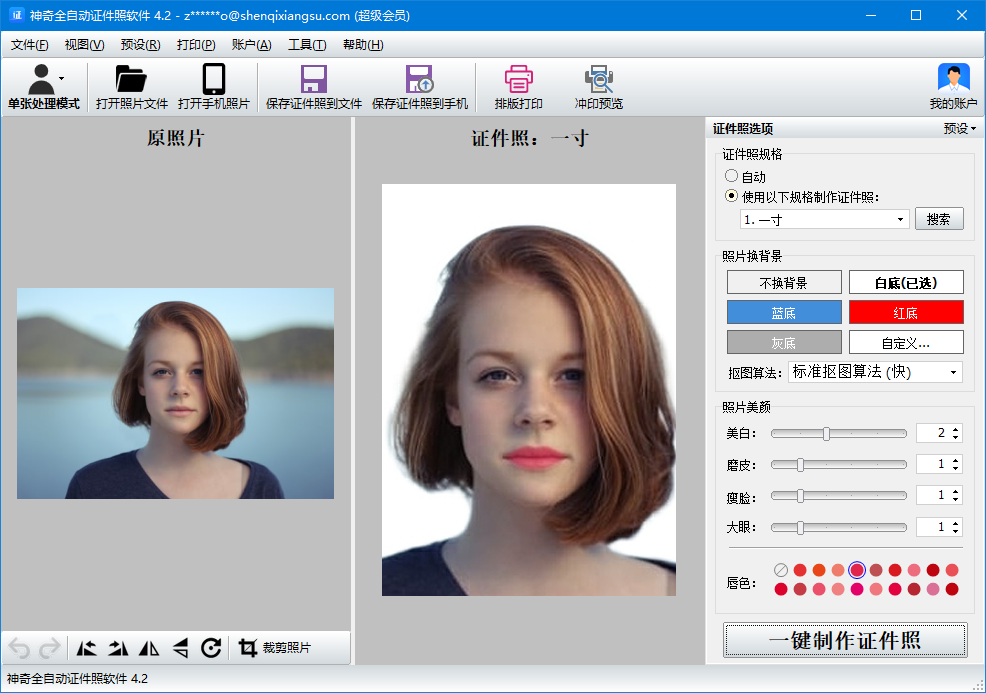The height and width of the screenshot is (693, 986).
Task: Select the magenta lip color swatch in second row
Action: [x=856, y=589]
